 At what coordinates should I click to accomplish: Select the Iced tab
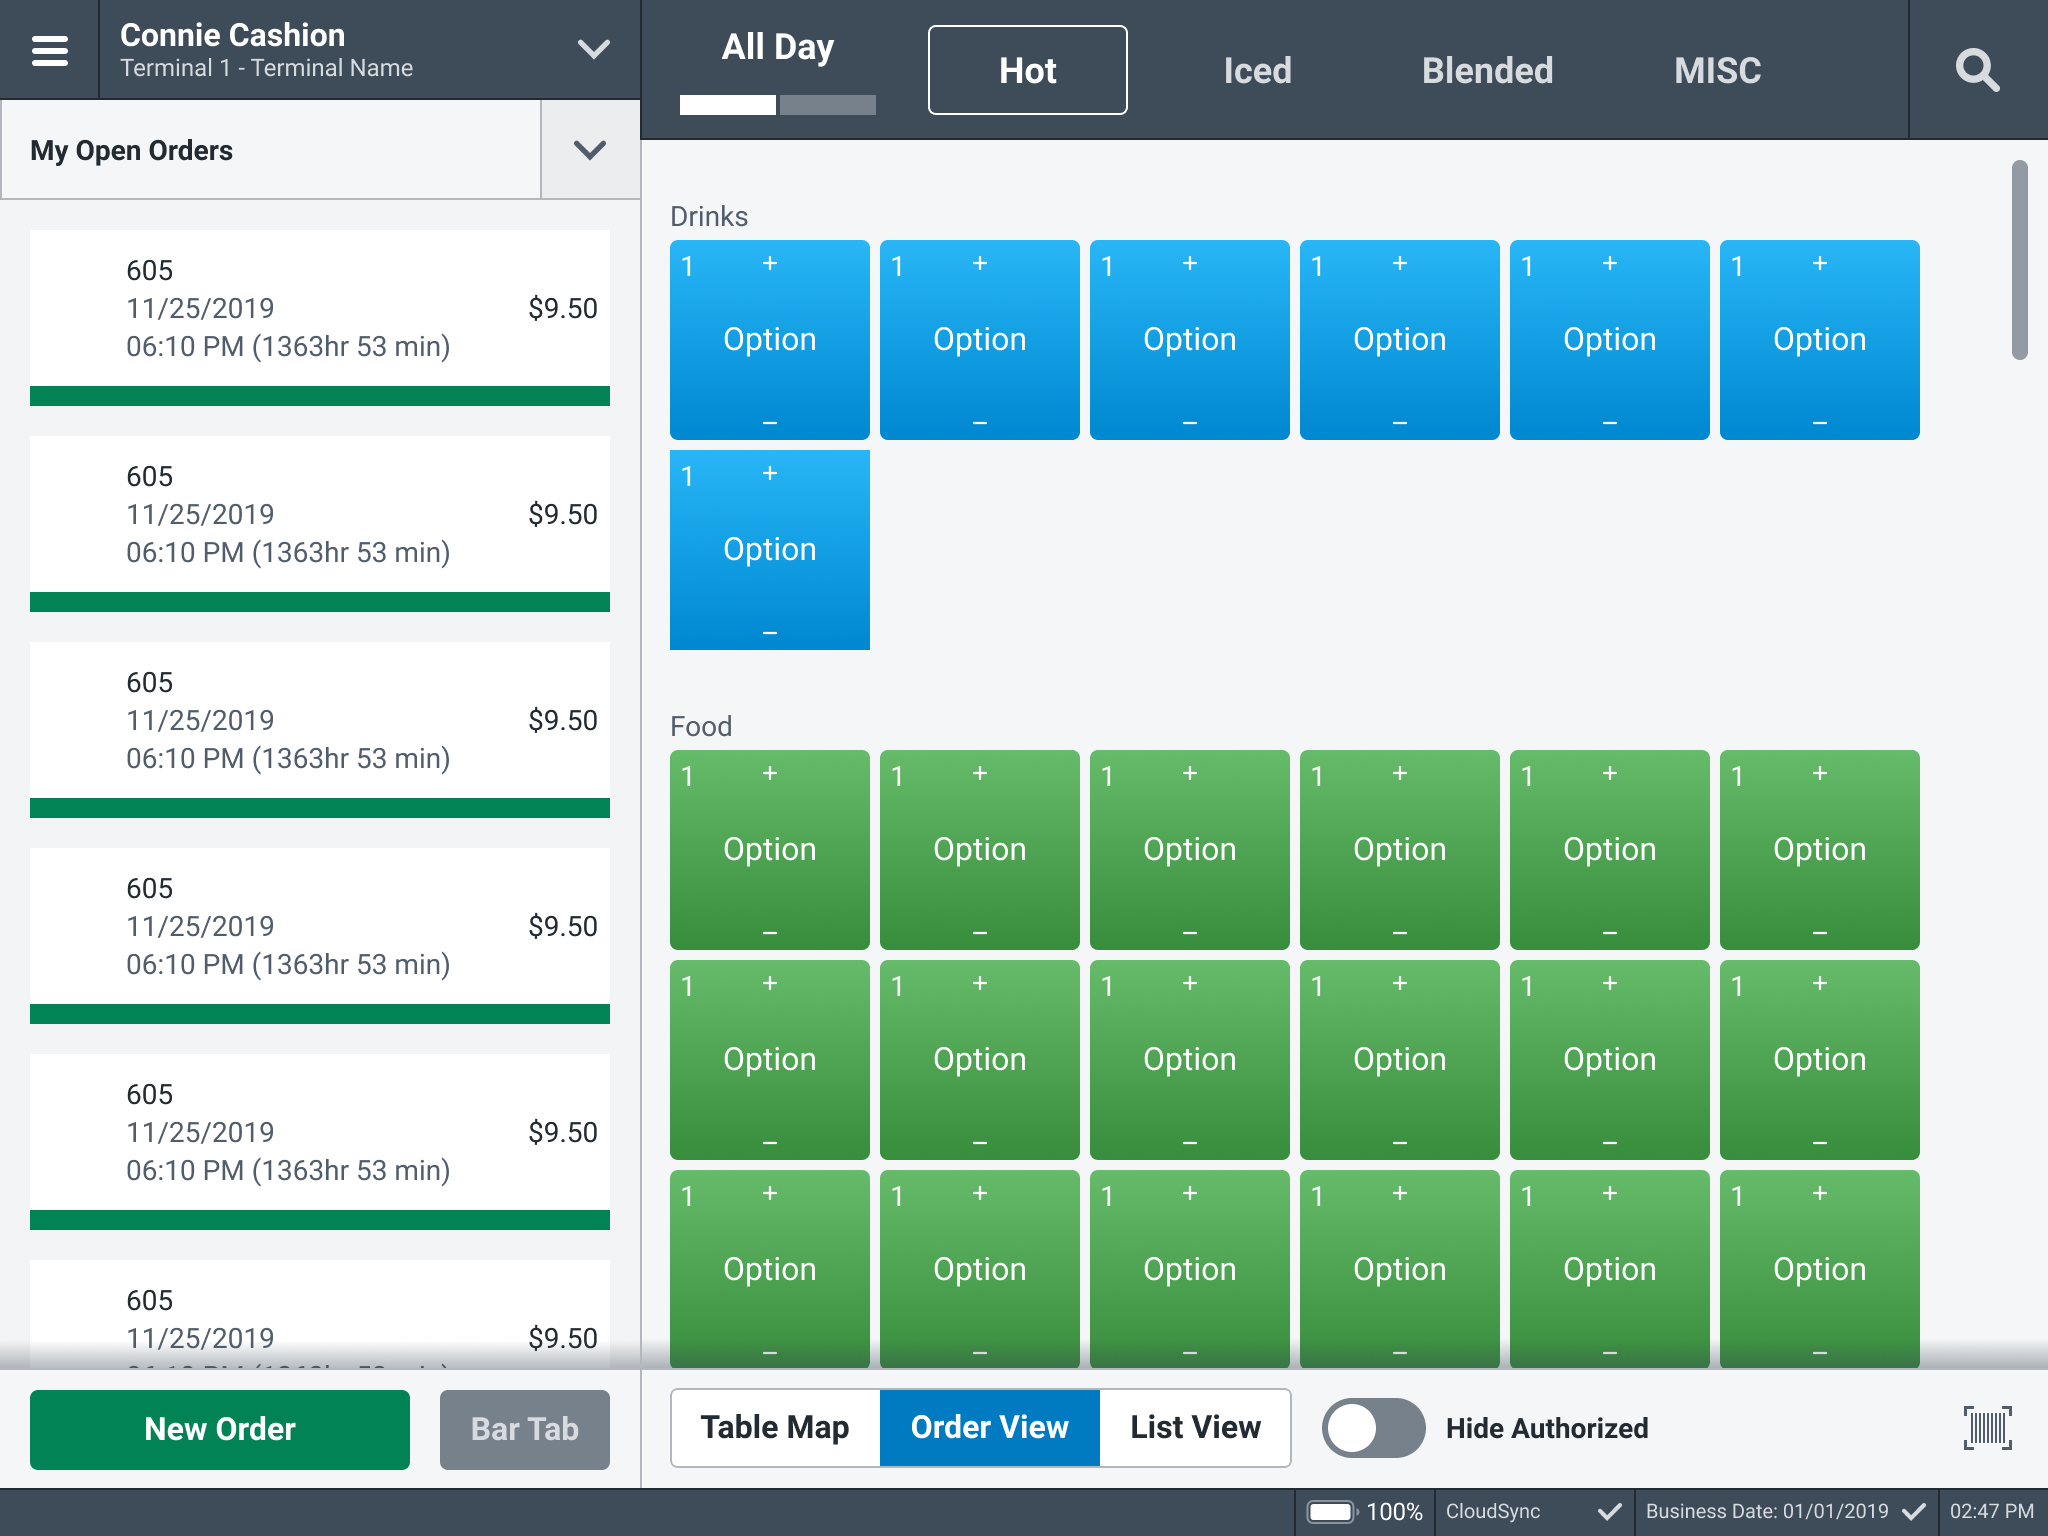pyautogui.click(x=1257, y=70)
